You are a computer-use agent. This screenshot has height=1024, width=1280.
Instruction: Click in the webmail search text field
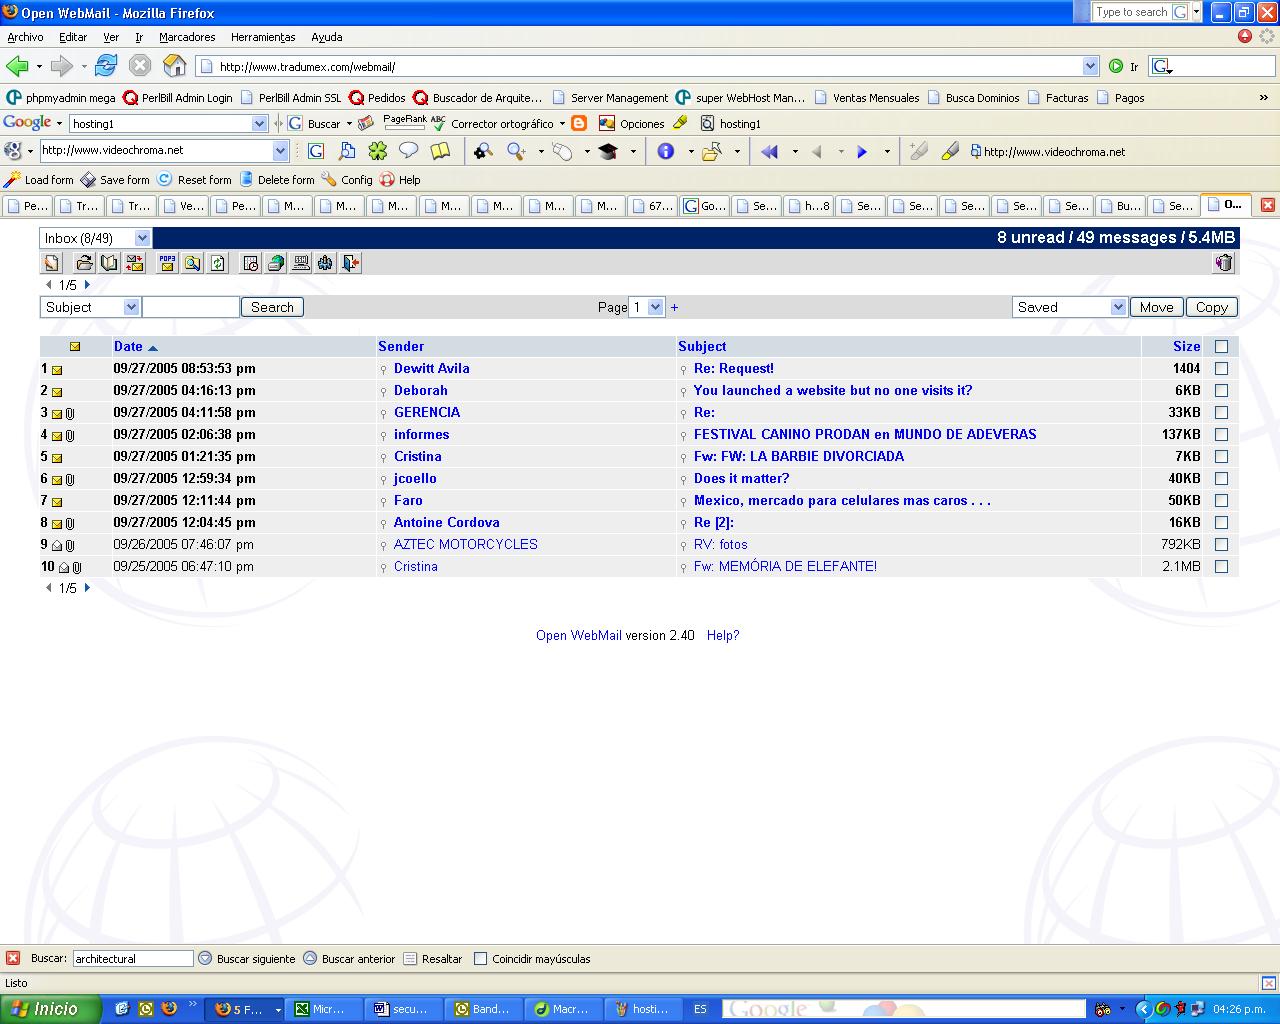click(x=191, y=307)
